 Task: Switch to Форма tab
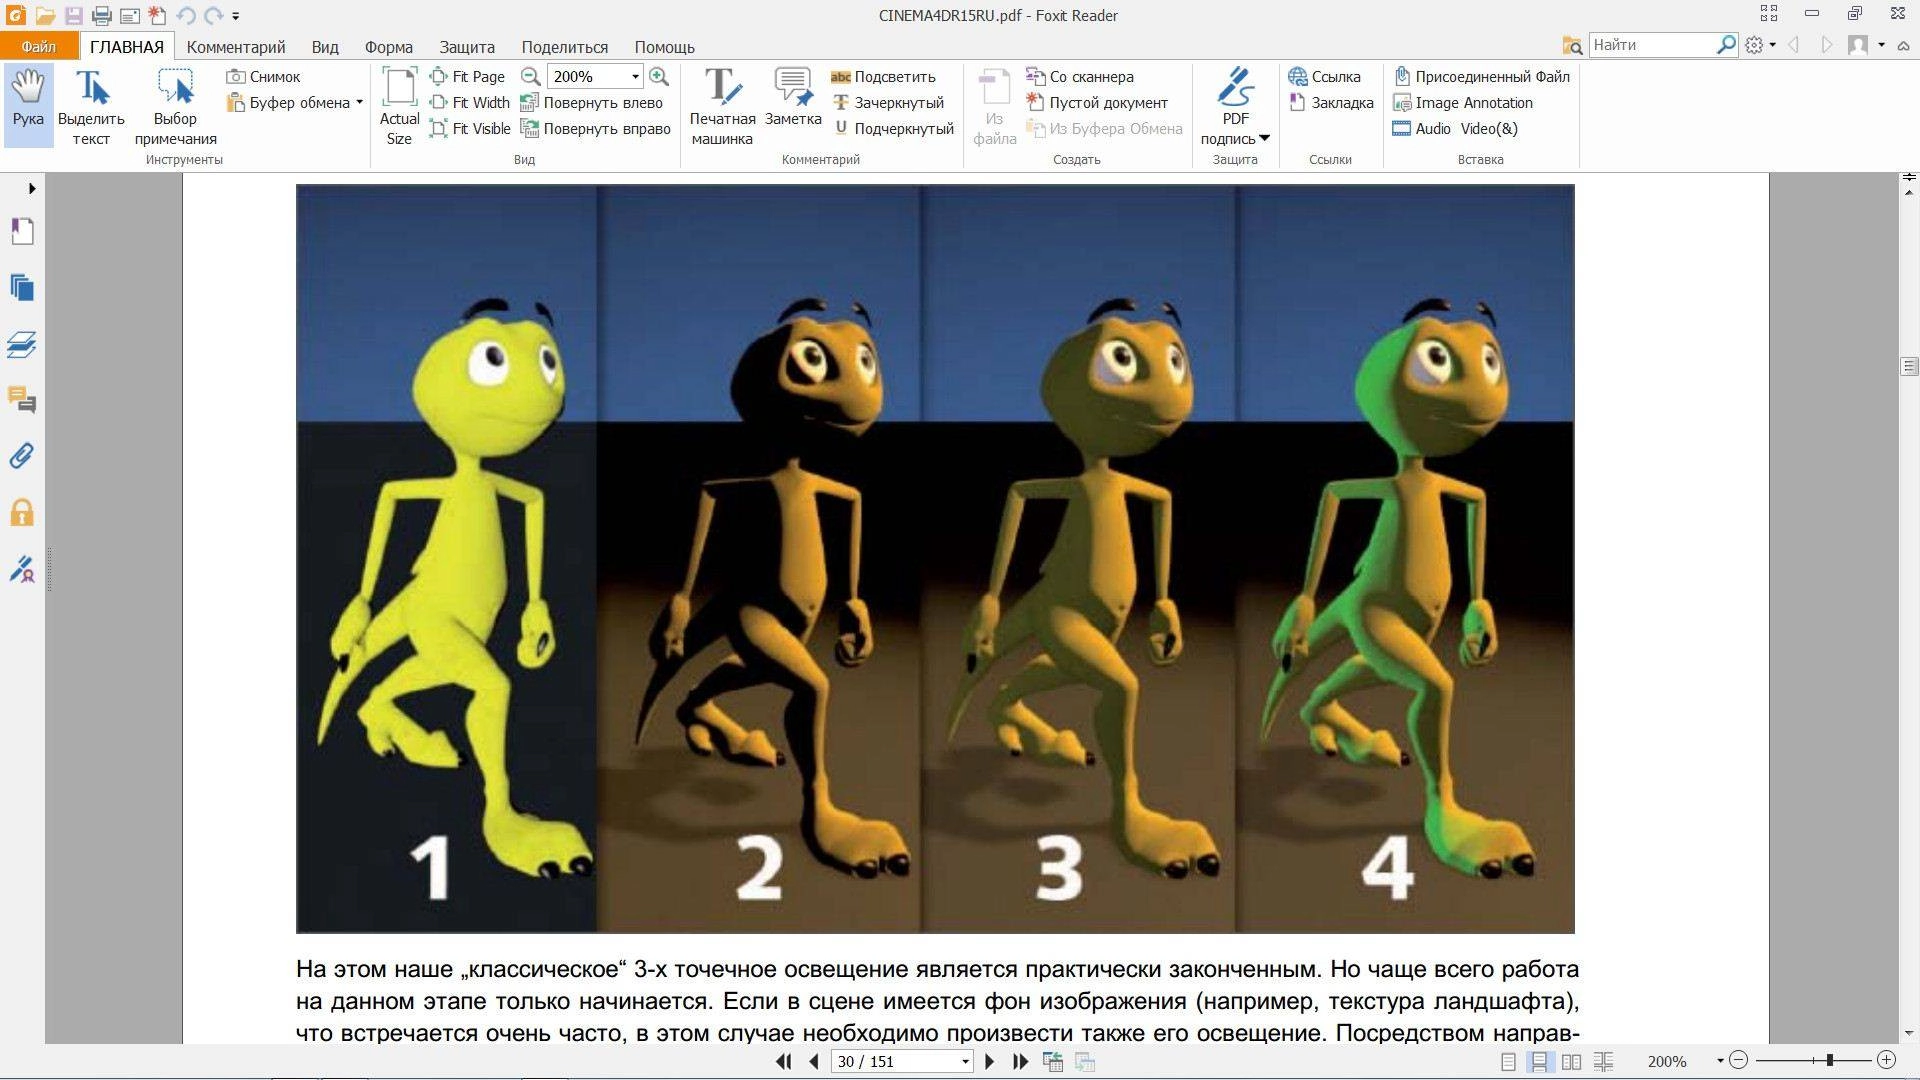point(388,47)
